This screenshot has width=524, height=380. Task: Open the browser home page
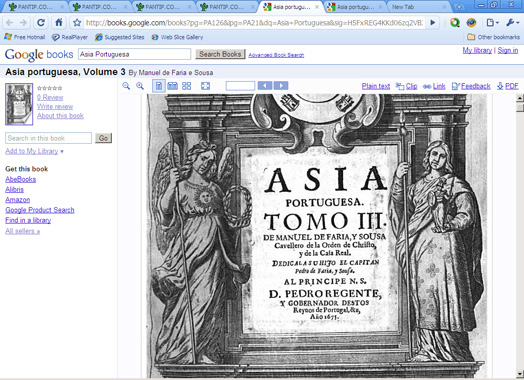[59, 23]
